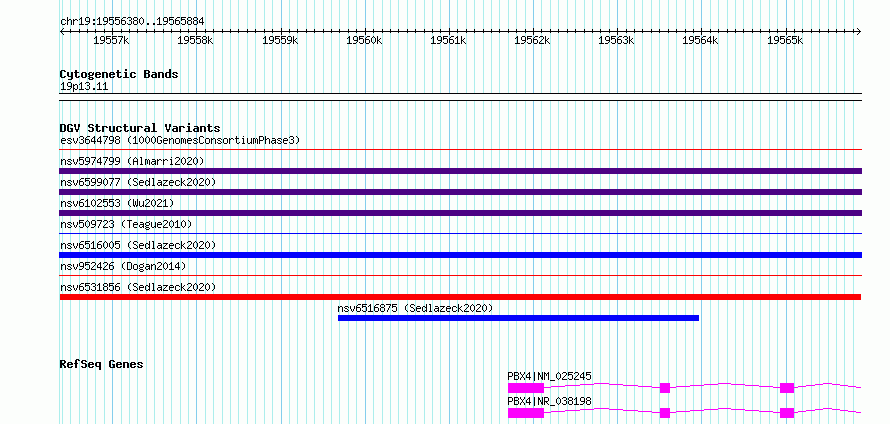Click the purple bar of nsv6102553
Viewport: 890px width, 424px height.
click(x=461, y=213)
